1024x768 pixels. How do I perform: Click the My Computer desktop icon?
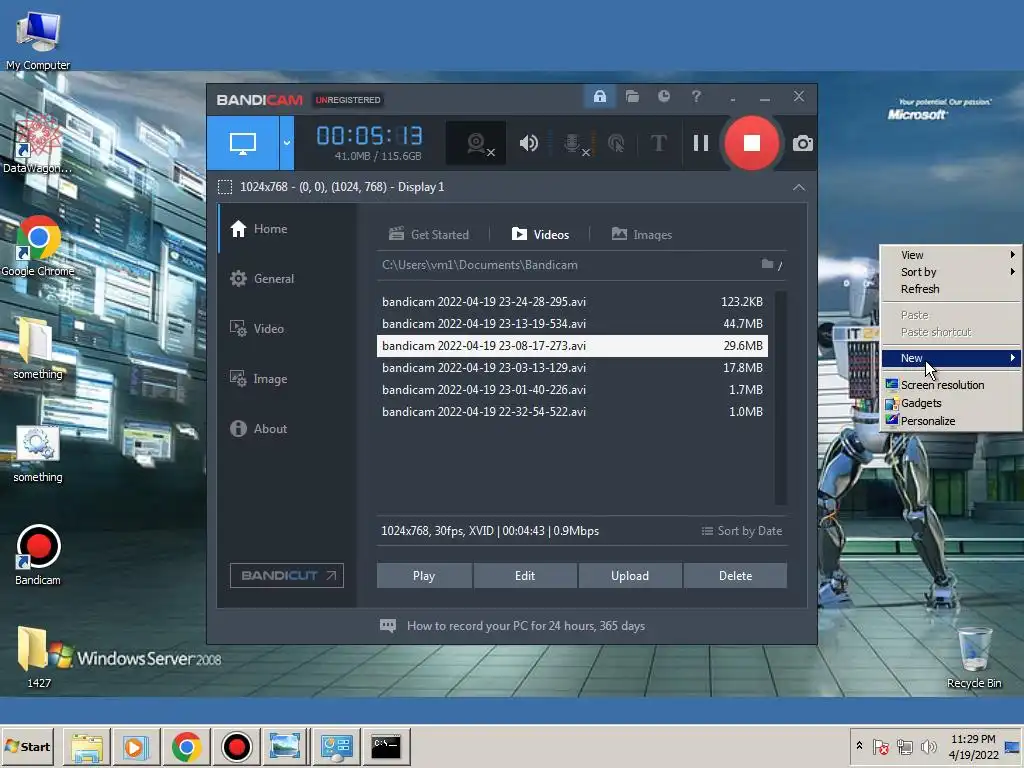pos(38,39)
